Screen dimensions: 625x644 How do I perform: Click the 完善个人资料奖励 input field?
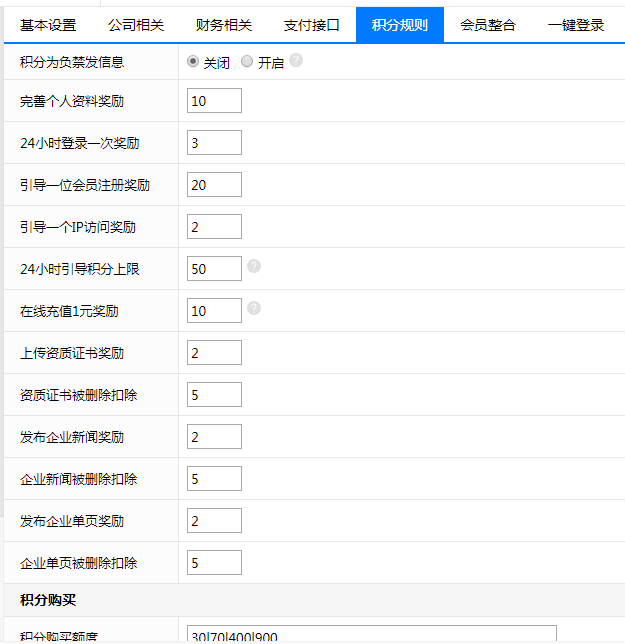(x=214, y=101)
